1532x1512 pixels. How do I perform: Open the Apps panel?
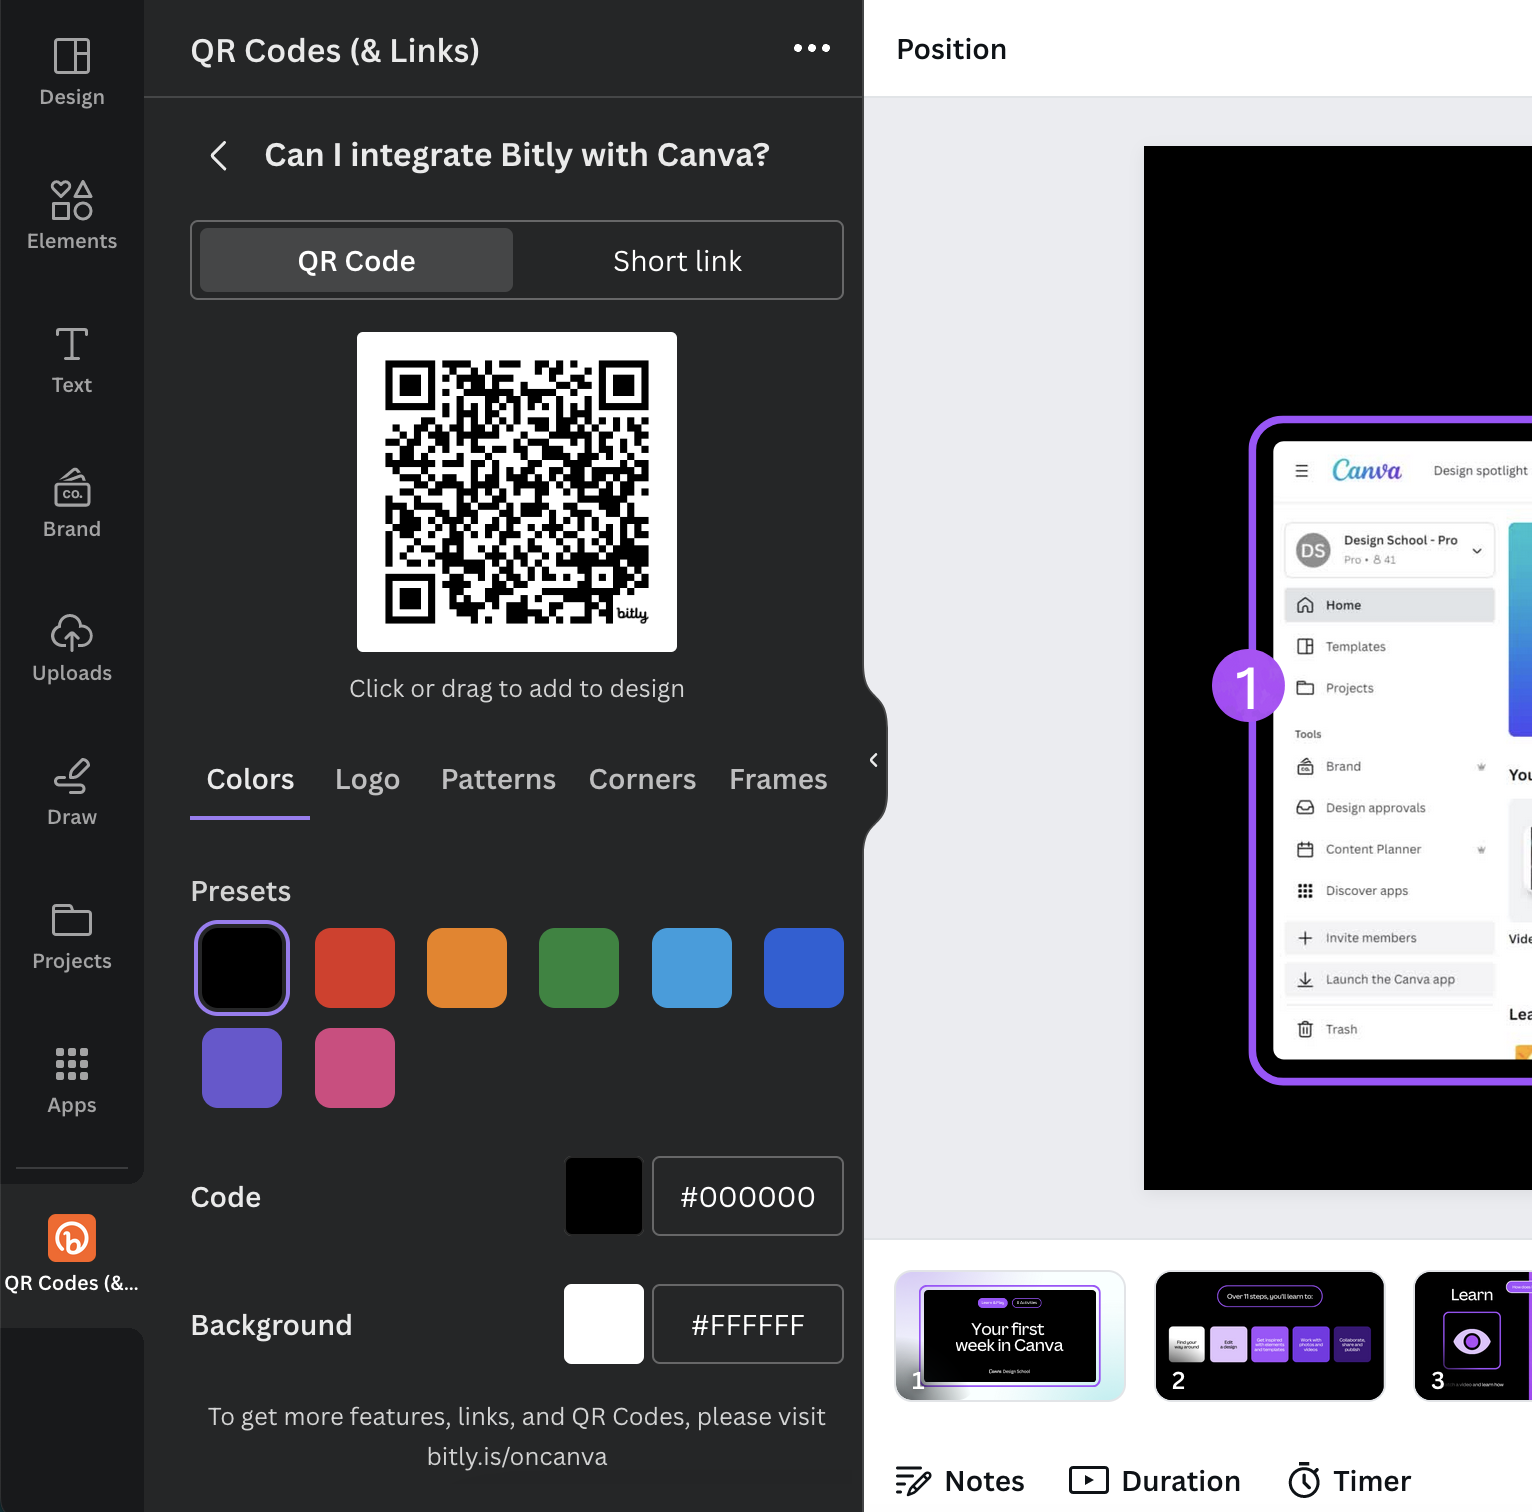point(72,1080)
